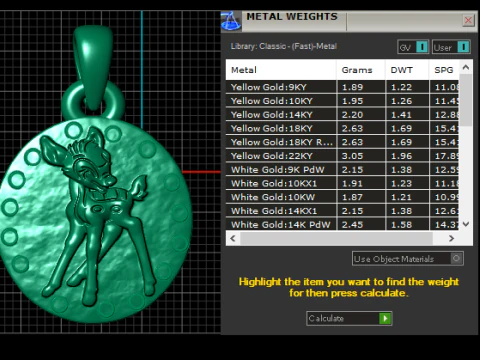Click the Metal Weights scale icon
480x360 pixels.
tap(231, 21)
